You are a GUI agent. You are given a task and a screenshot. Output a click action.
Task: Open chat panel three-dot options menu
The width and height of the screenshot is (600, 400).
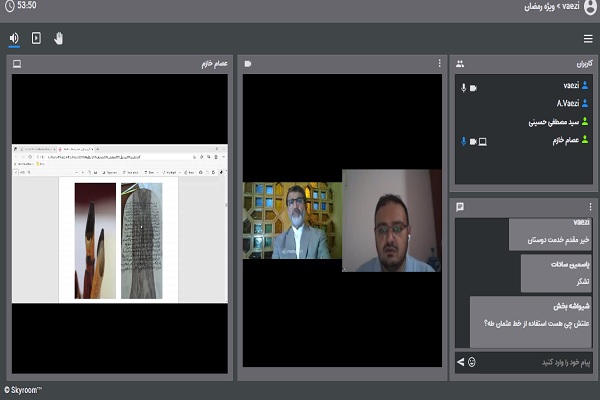(x=588, y=207)
